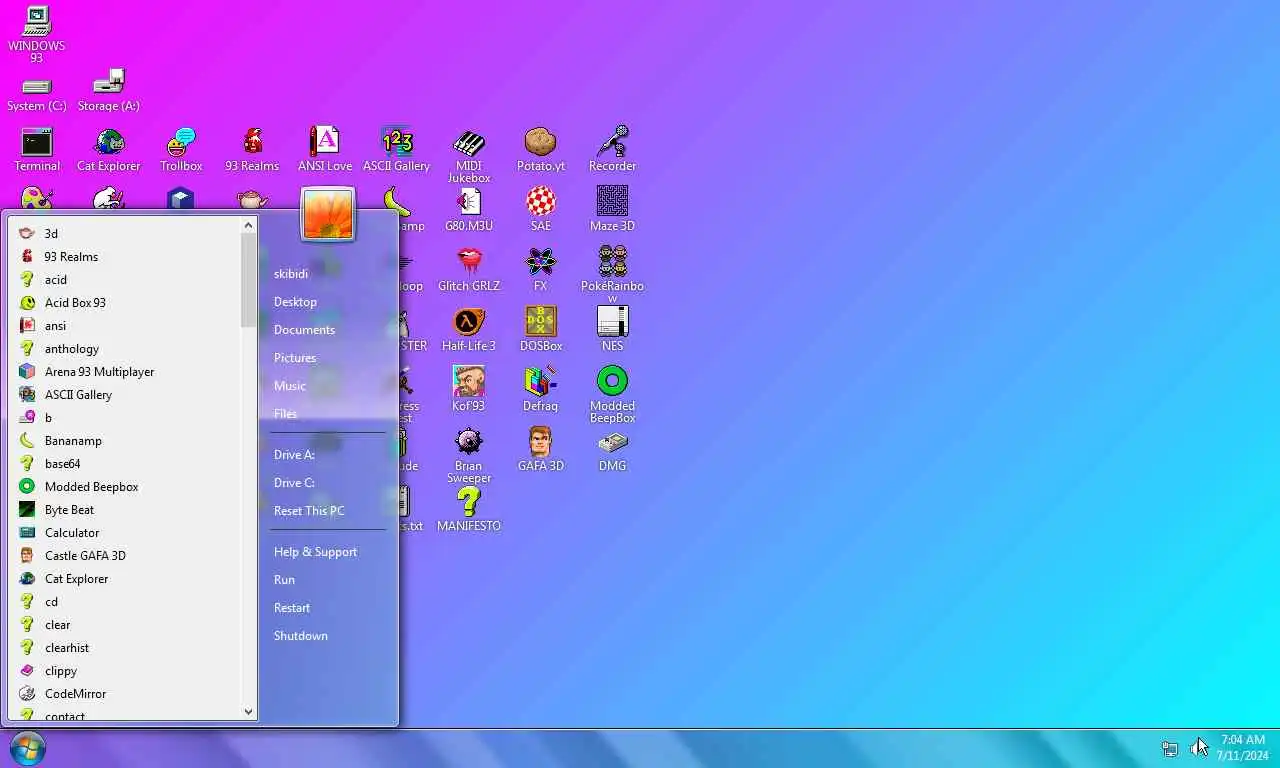Open Maze 3D desktop icon
This screenshot has width=1280, height=768.
[x=613, y=209]
